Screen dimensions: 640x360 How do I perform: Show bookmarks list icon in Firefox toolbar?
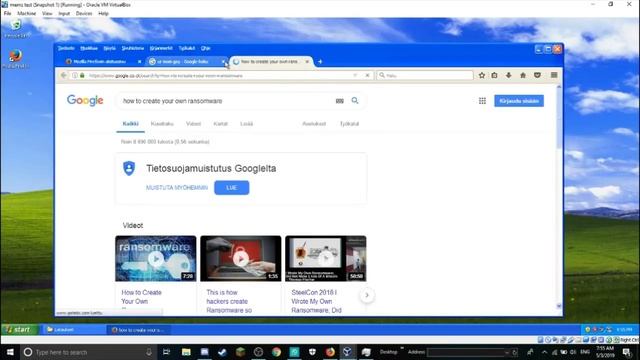(494, 76)
